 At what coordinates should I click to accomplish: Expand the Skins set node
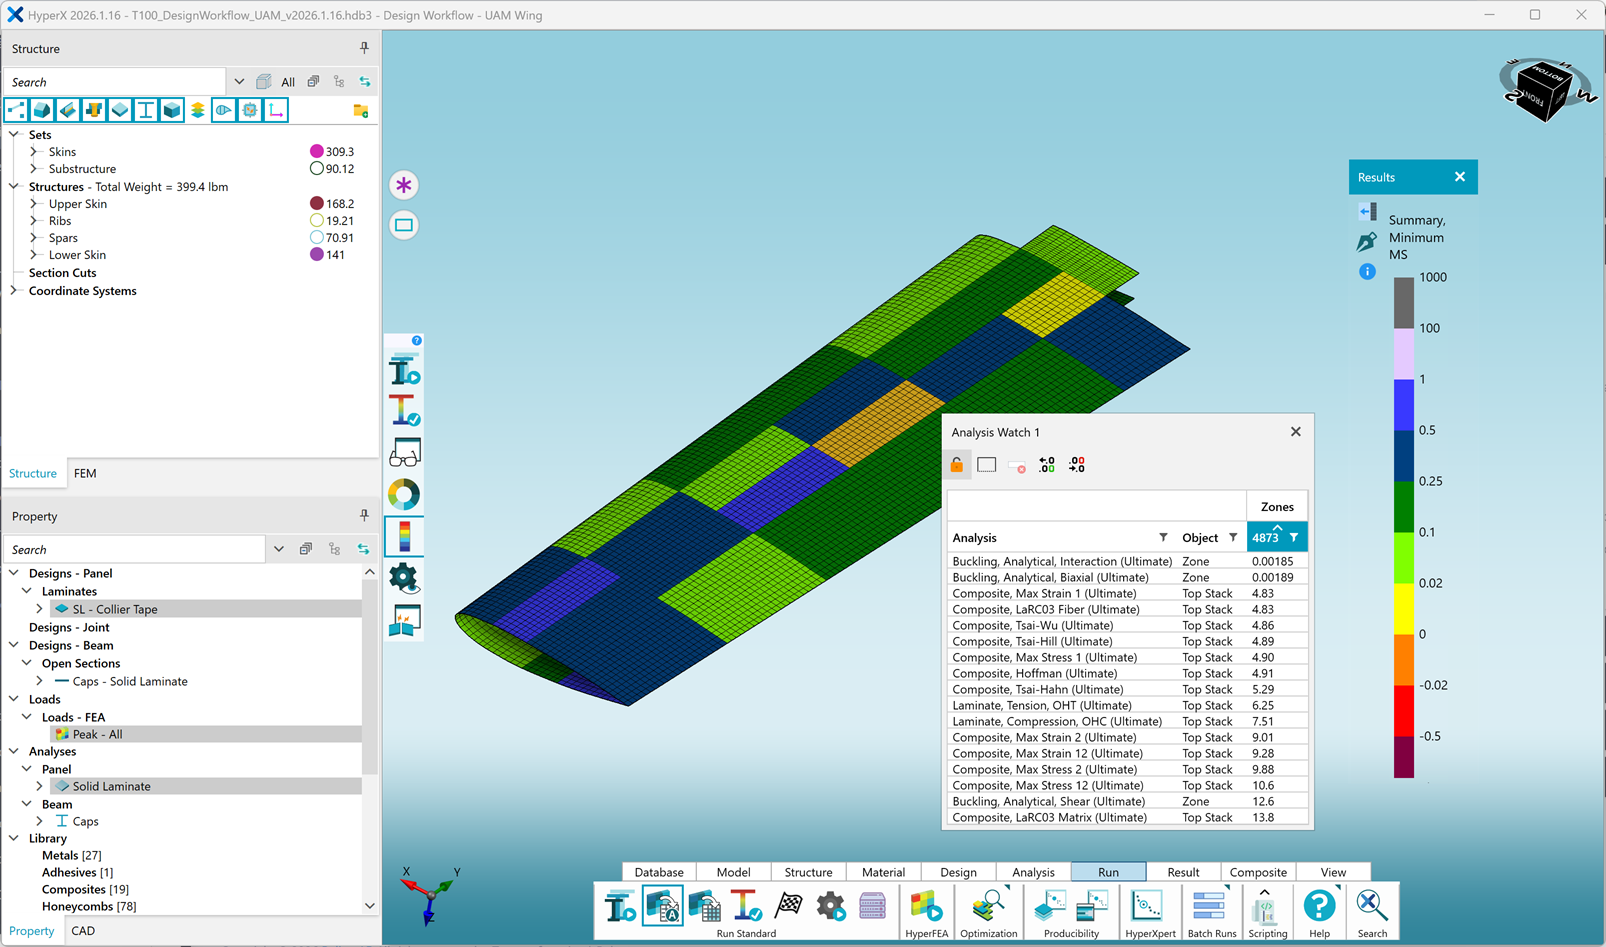pyautogui.click(x=34, y=152)
